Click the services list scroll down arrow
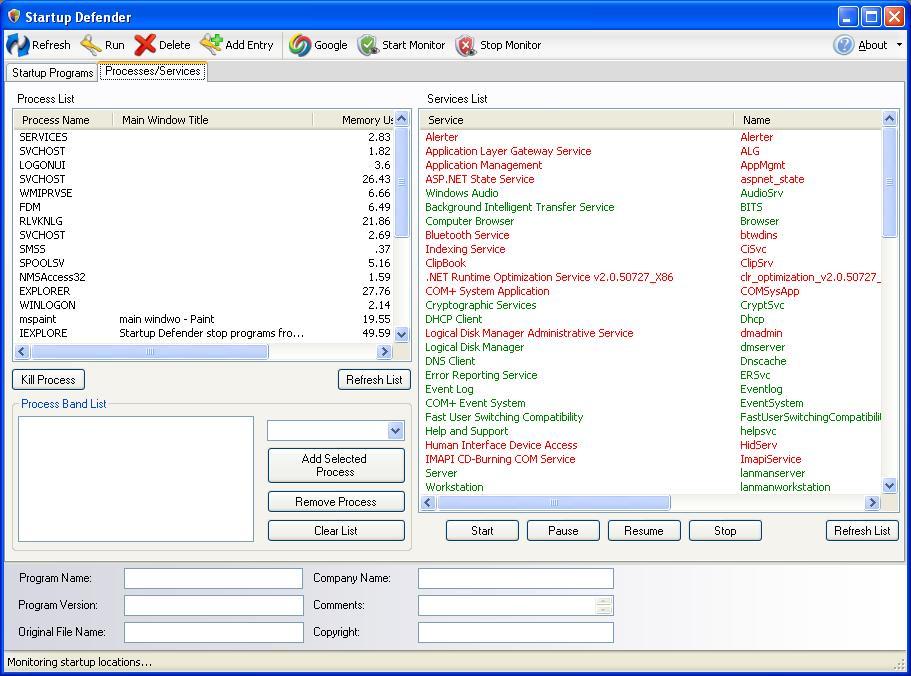 (x=890, y=486)
